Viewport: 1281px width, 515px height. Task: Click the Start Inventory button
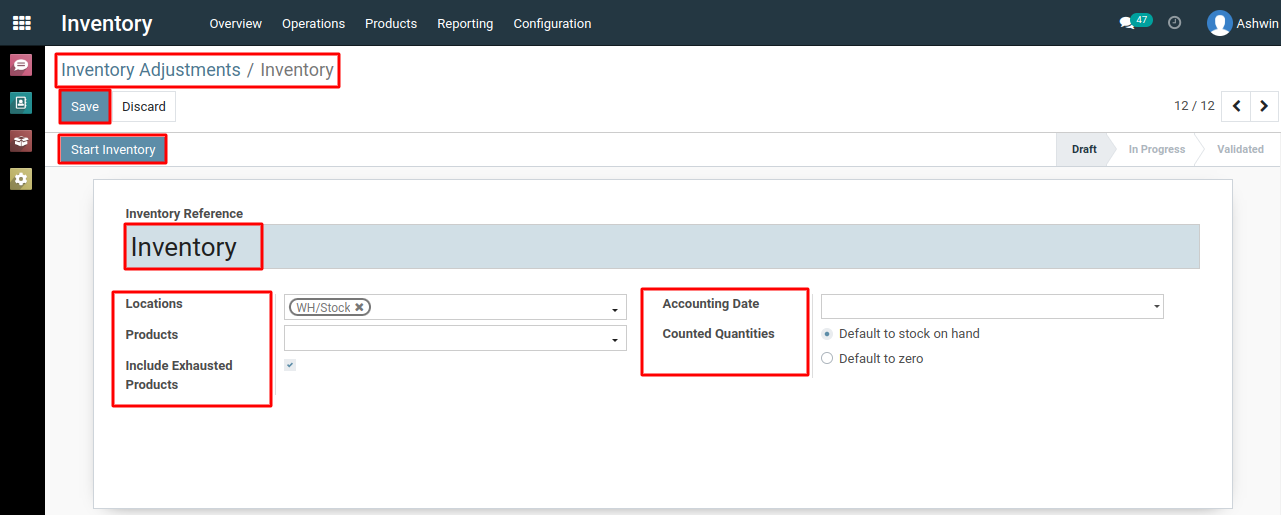point(113,150)
